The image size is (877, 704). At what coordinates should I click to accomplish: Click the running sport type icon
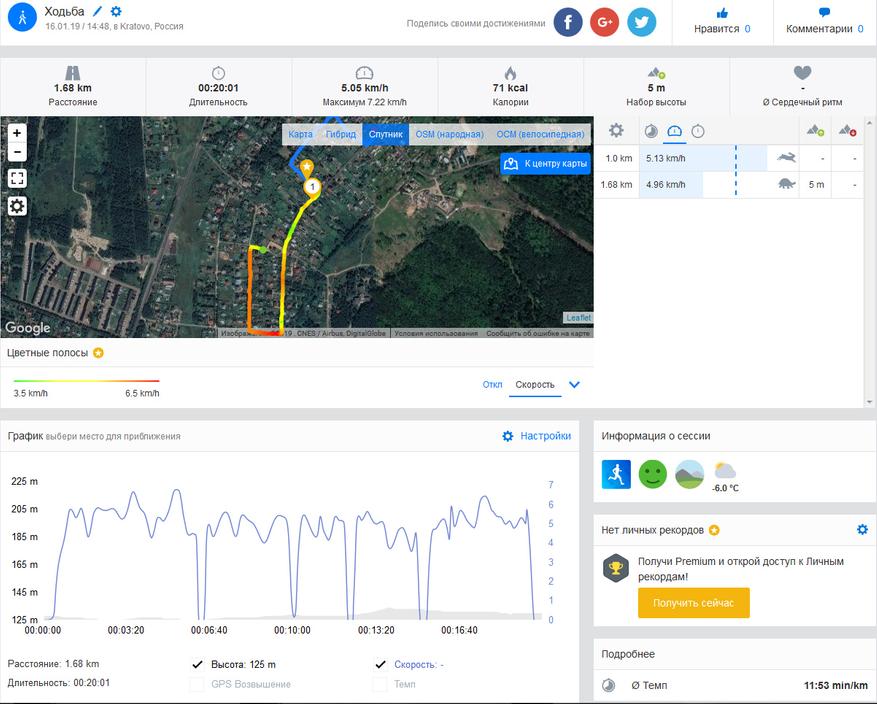[x=616, y=474]
